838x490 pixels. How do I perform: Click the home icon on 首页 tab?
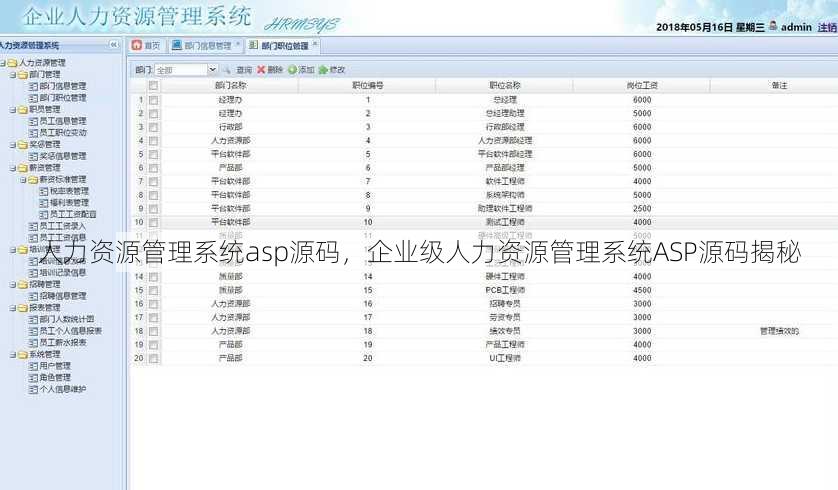(137, 45)
